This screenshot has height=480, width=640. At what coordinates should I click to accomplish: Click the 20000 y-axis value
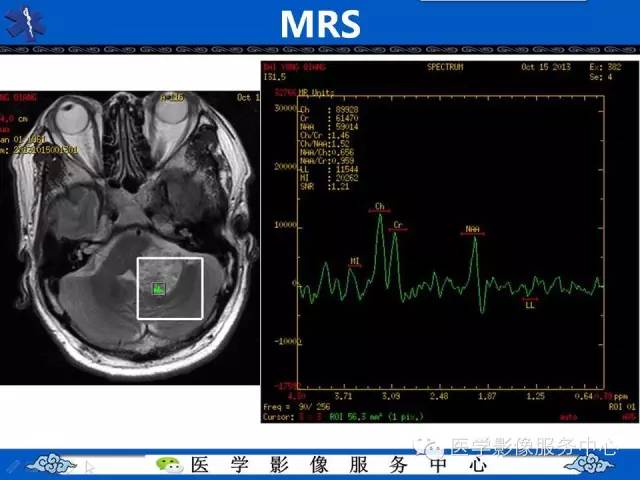286,167
